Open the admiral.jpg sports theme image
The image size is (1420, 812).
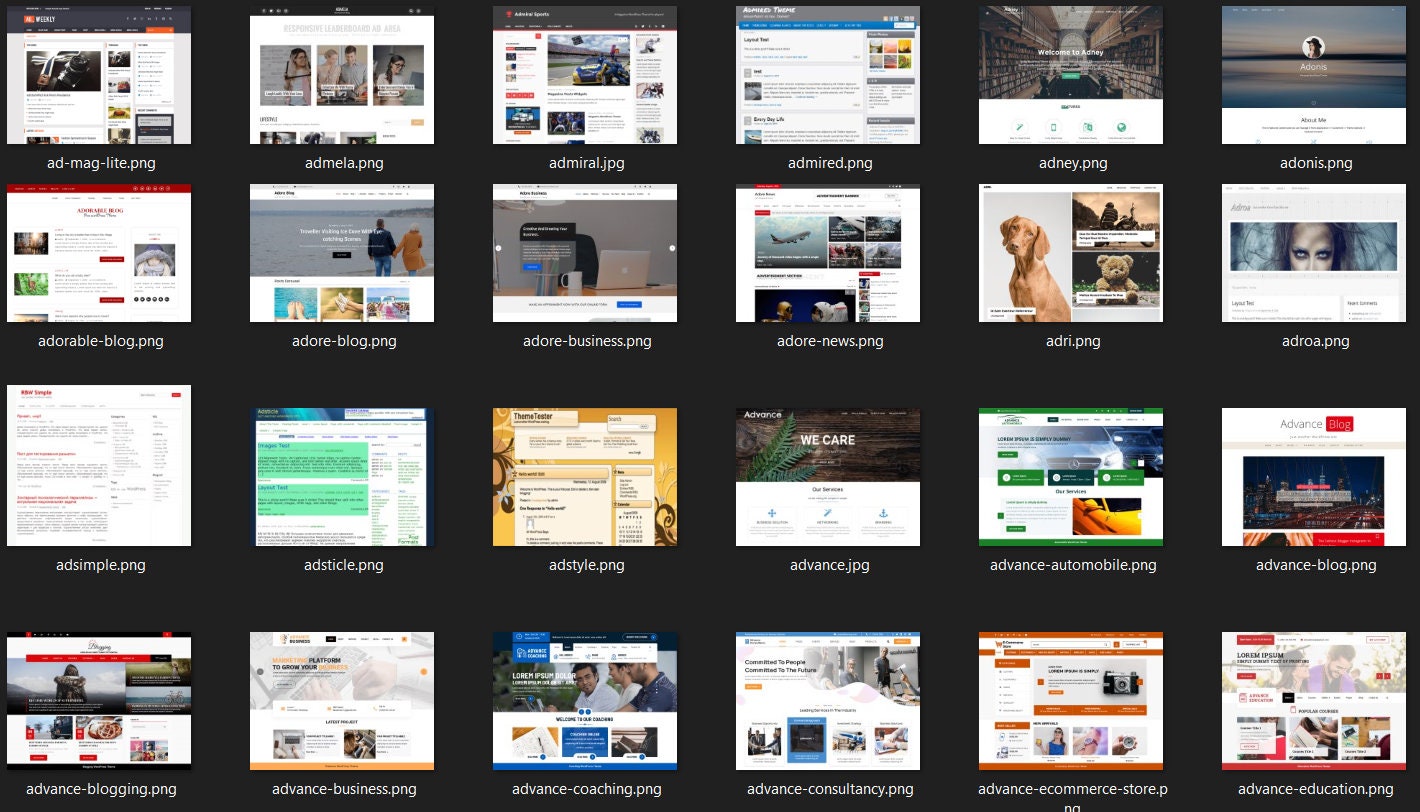click(x=585, y=74)
